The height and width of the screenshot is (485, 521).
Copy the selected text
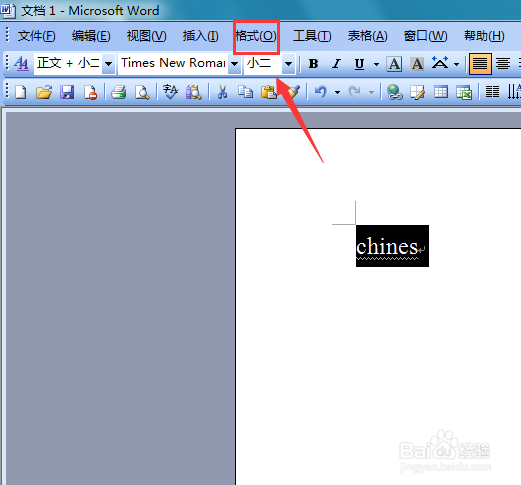(245, 92)
